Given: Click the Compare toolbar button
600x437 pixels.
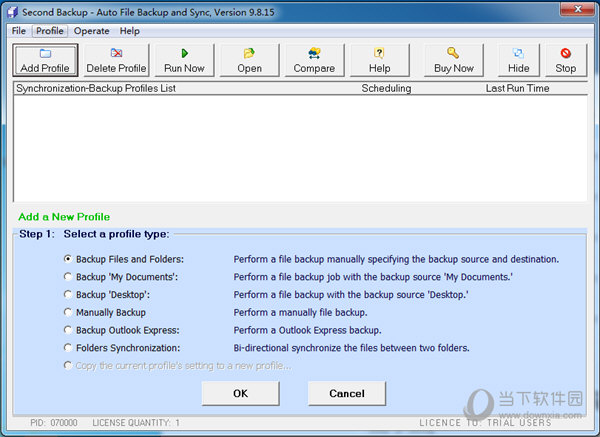Looking at the screenshot, I should 314,60.
